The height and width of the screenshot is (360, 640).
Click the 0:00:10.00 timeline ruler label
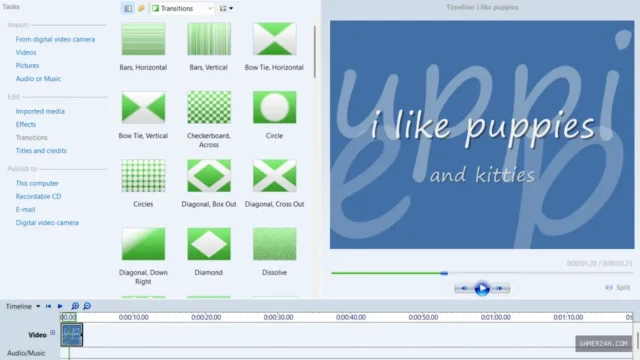coord(133,317)
